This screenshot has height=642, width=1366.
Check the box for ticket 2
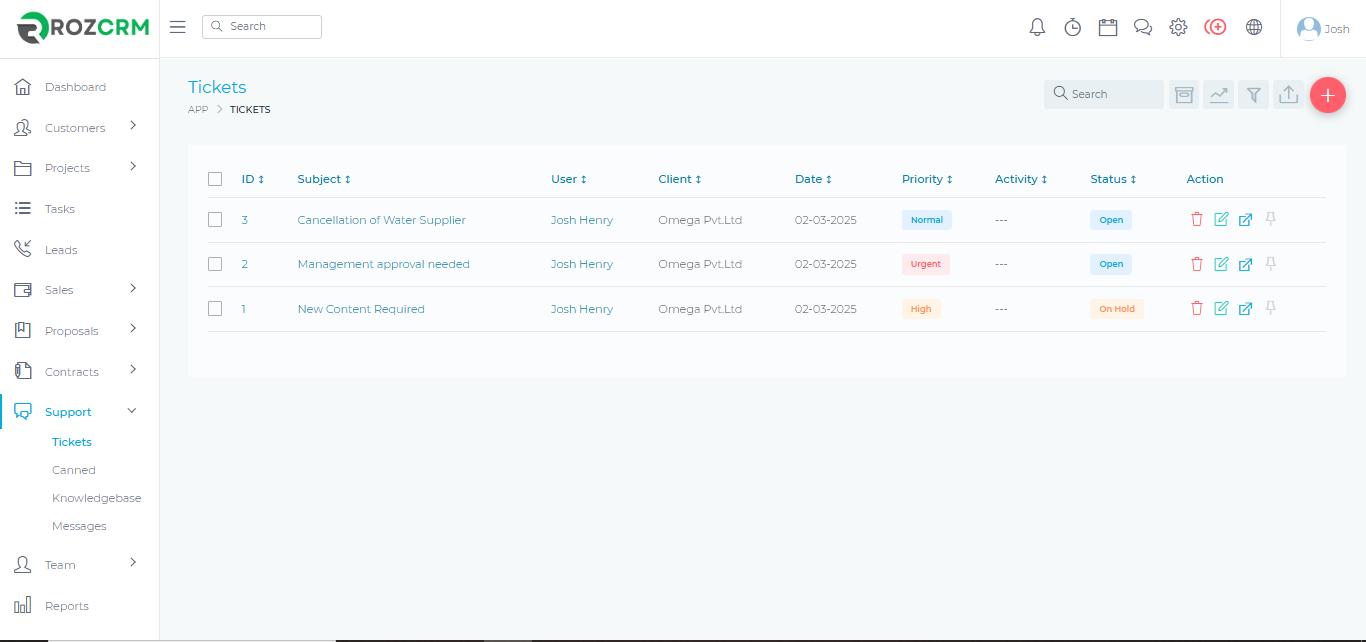[x=215, y=264]
